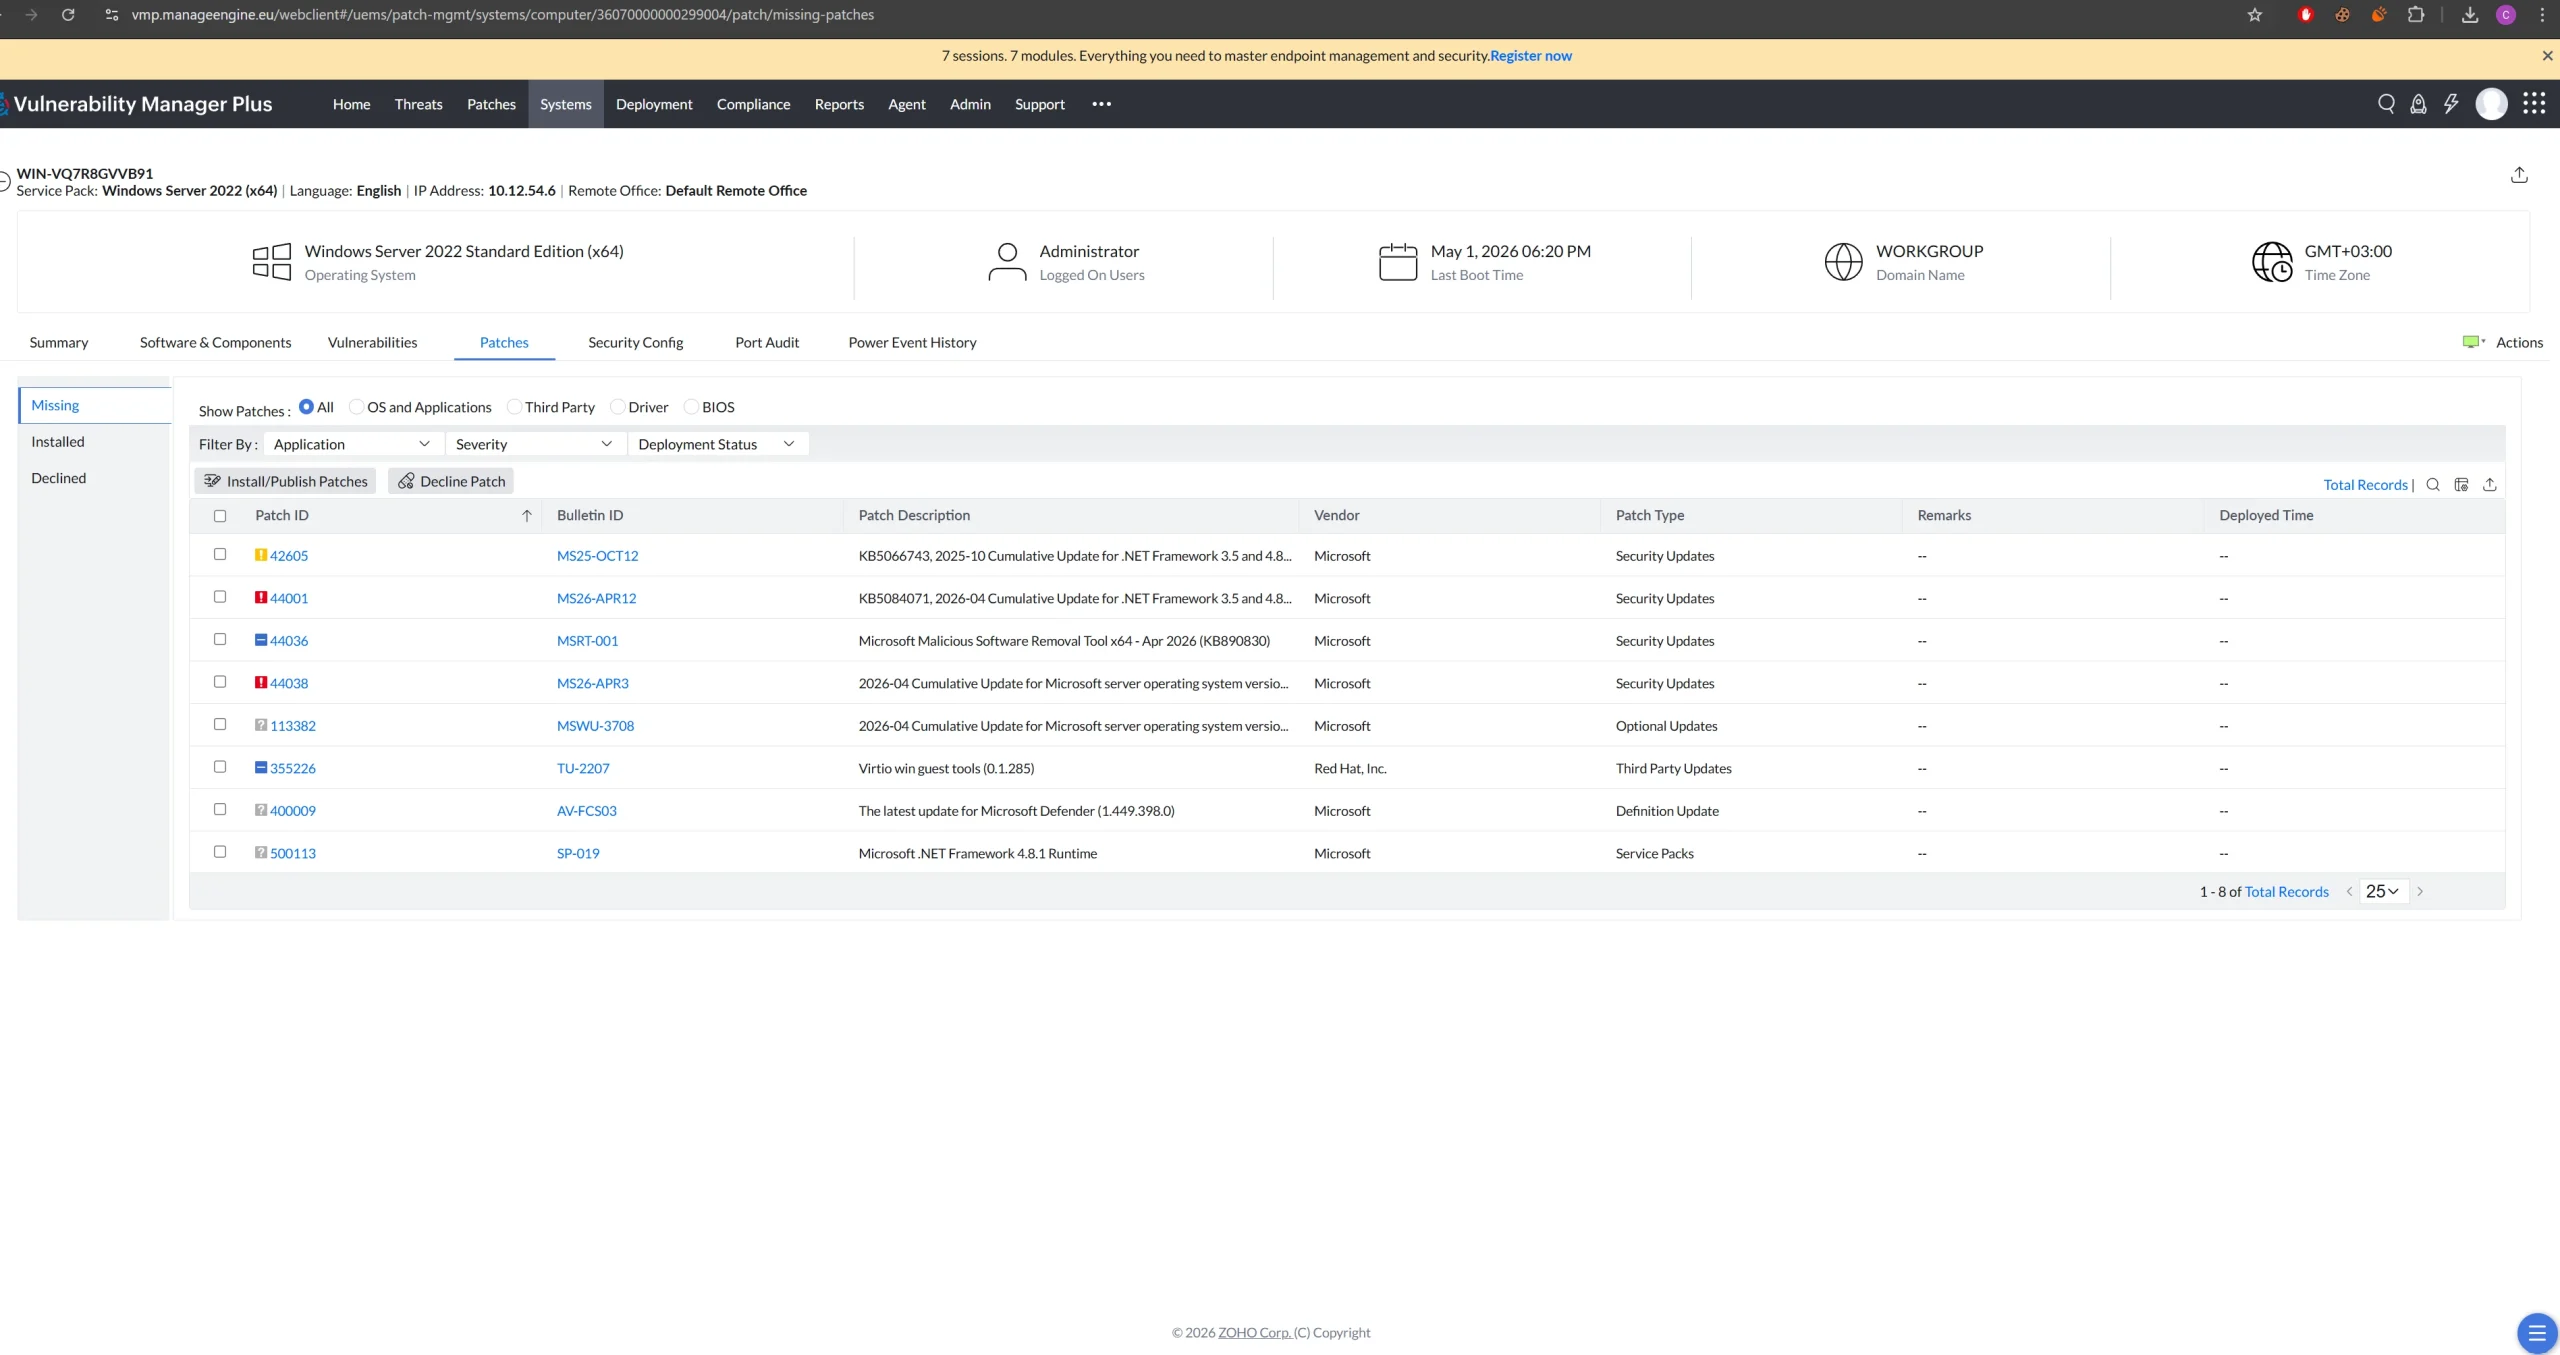Go to next page with right chevron
This screenshot has height=1355, width=2560.
[x=2420, y=892]
